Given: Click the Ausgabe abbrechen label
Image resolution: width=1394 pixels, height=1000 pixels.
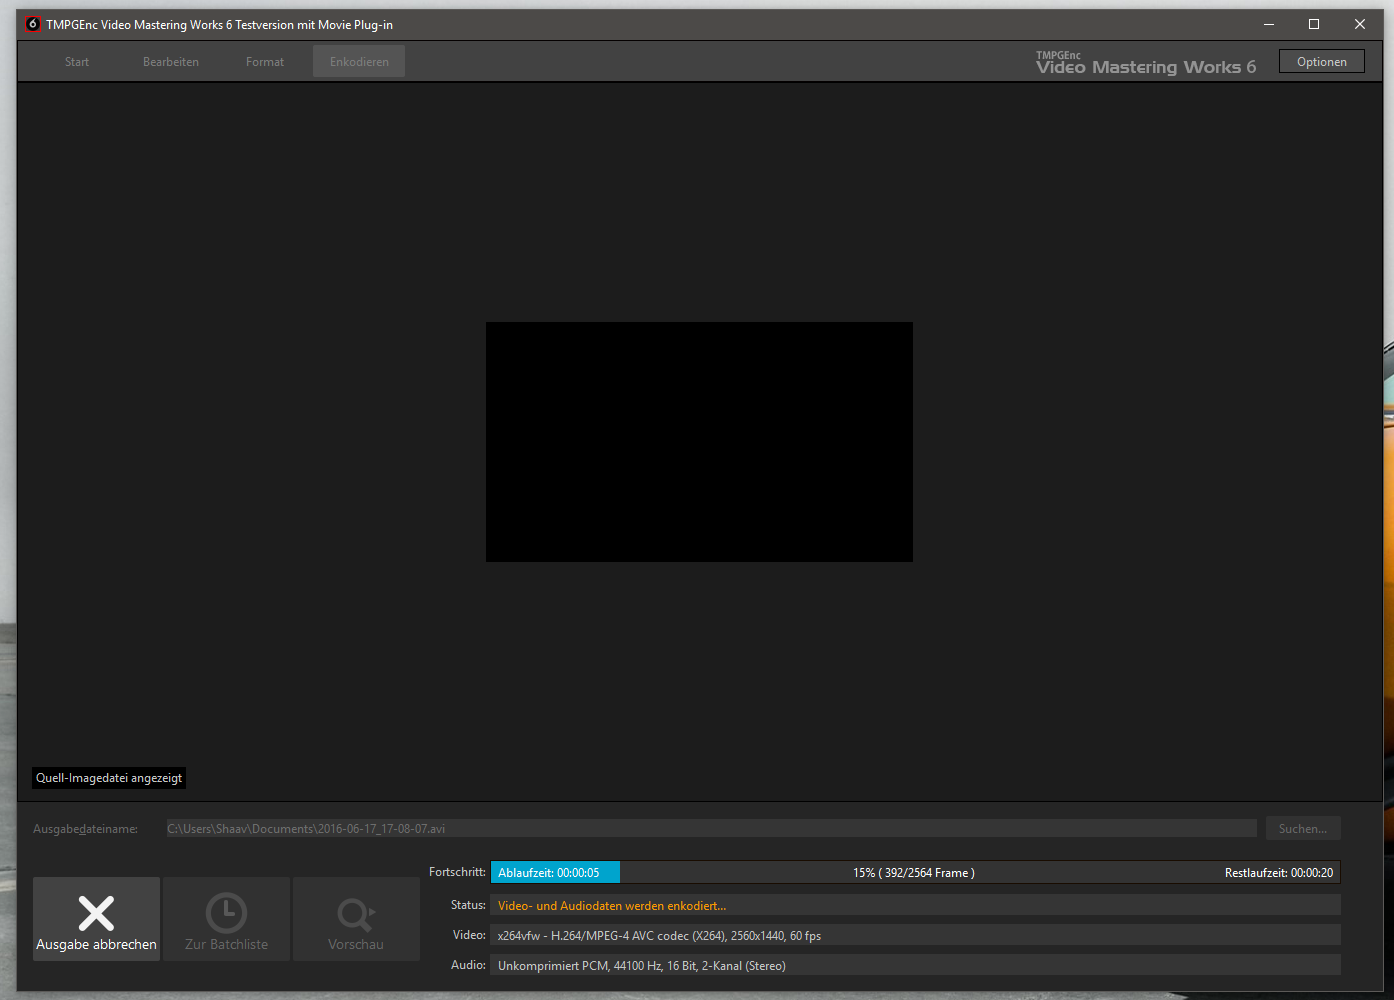Looking at the screenshot, I should point(96,945).
